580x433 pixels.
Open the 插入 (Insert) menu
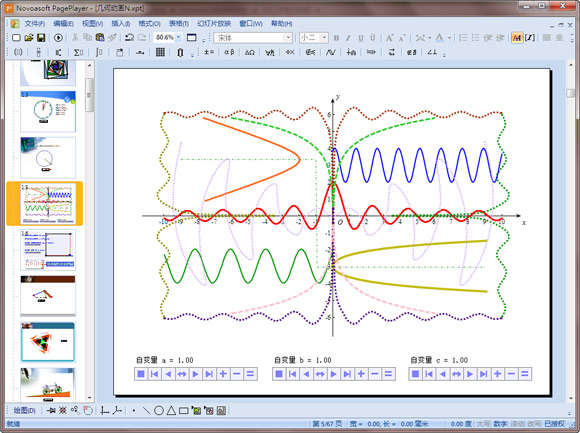pyautogui.click(x=121, y=24)
